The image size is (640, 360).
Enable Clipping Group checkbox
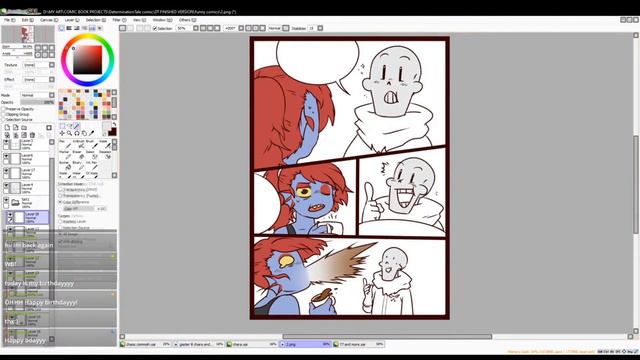point(3,114)
